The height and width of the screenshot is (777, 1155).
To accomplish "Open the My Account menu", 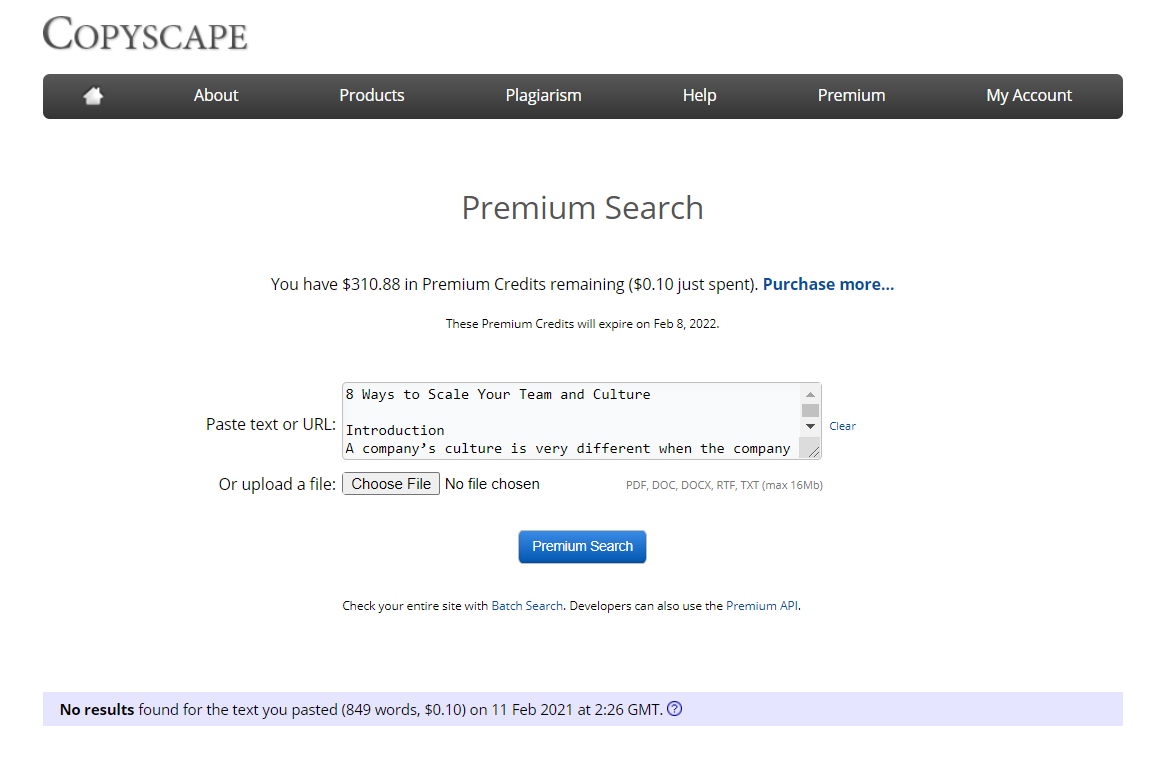I will click(x=1028, y=96).
